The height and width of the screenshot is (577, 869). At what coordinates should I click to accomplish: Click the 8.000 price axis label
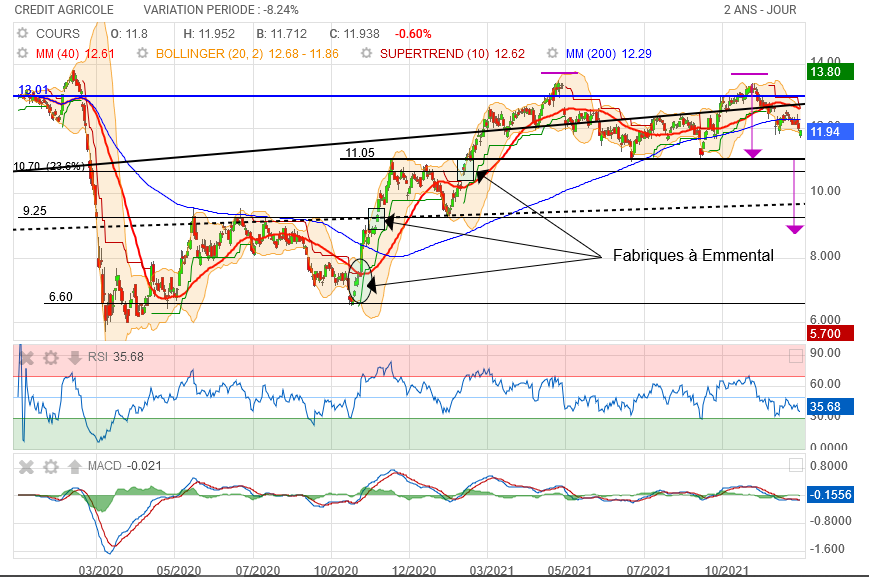[x=825, y=256]
